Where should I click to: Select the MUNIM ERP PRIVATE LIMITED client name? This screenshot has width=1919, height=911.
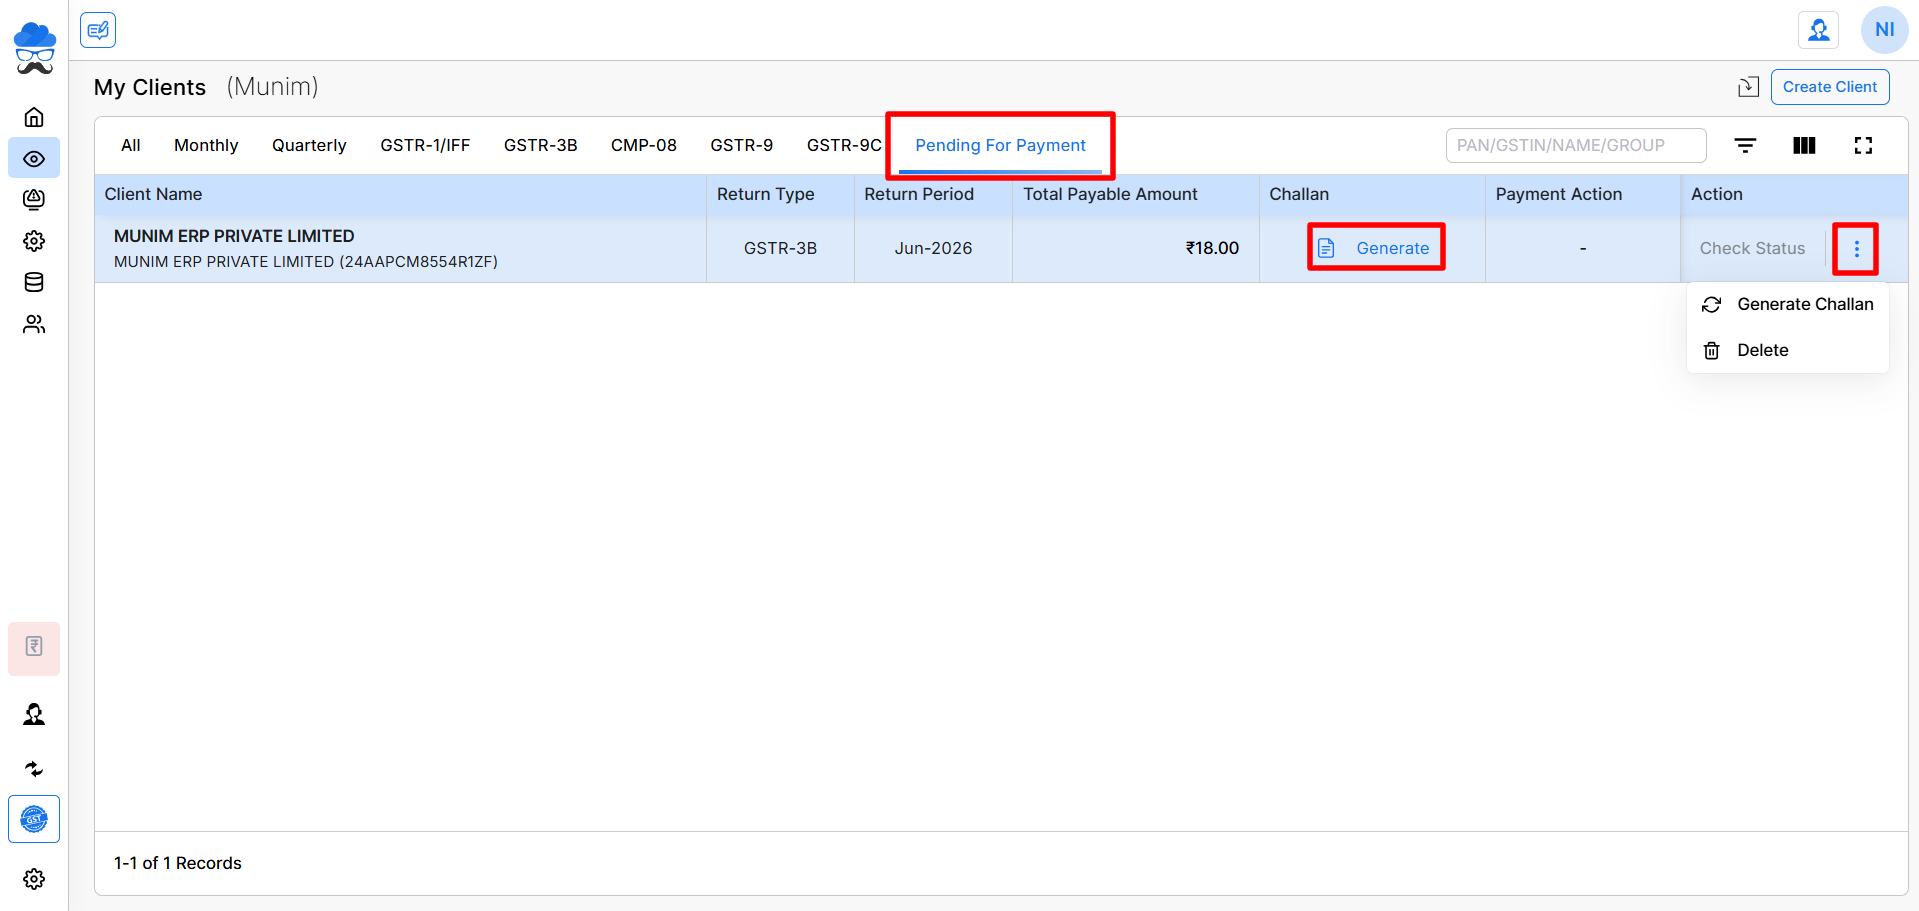pos(234,236)
